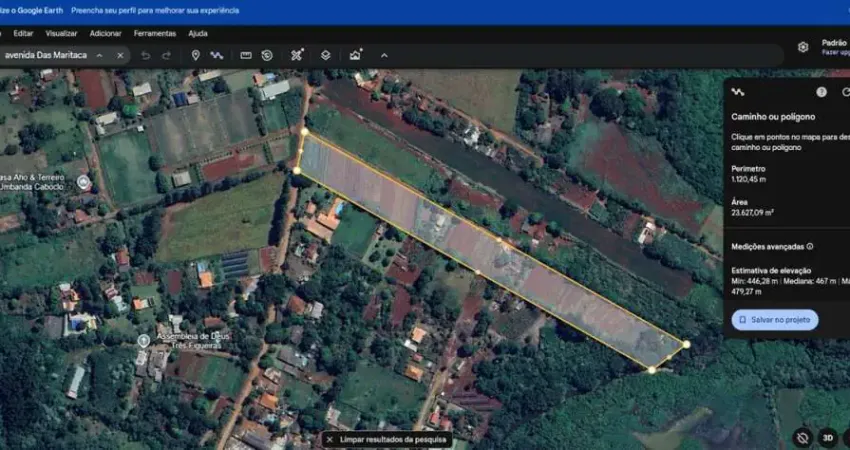Open the map layers icon
850x450 pixels.
(x=325, y=55)
